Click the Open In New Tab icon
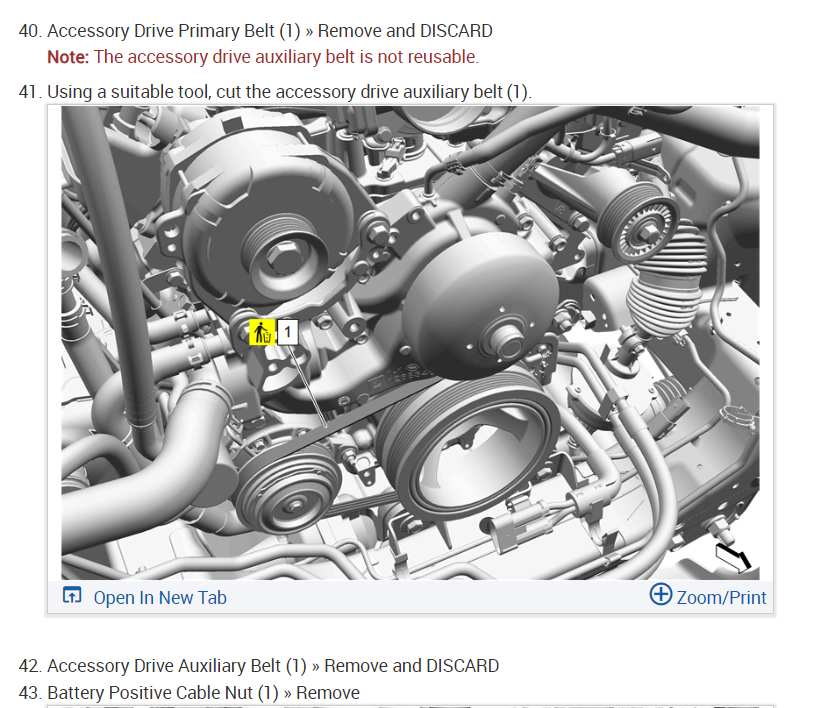The height and width of the screenshot is (708, 814). pos(72,595)
